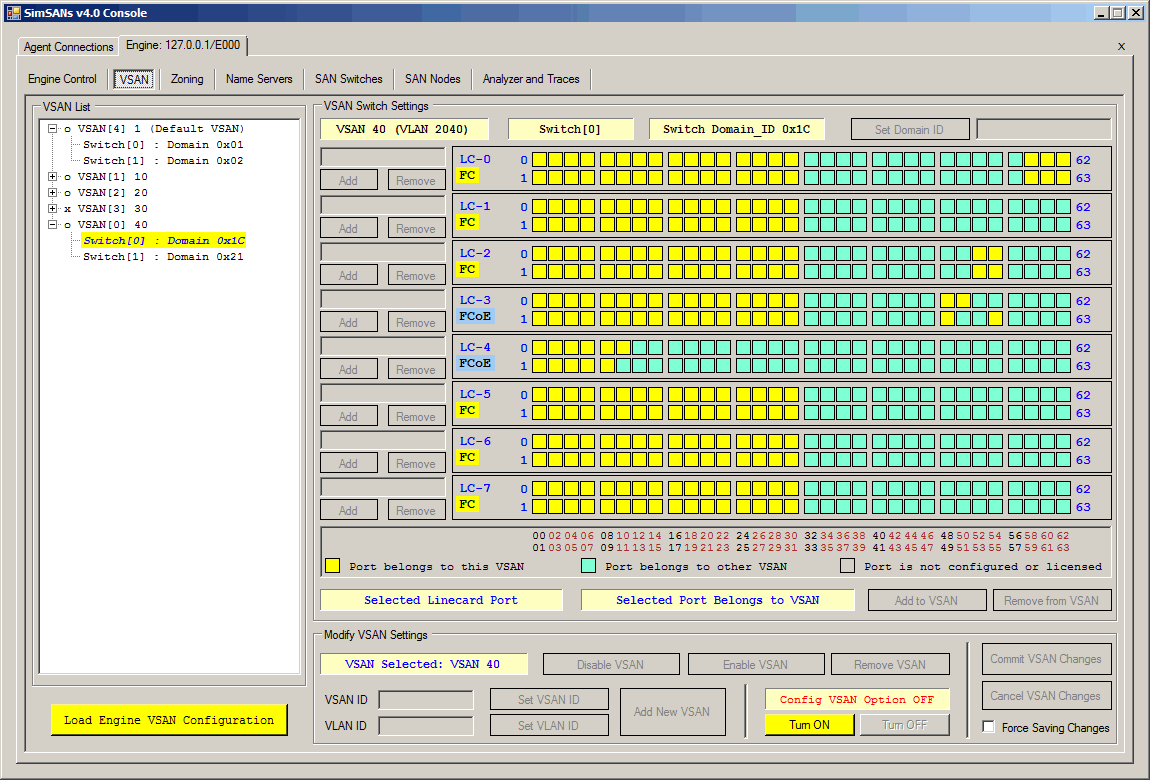
Task: Open the SAN Switches tab
Action: coord(348,79)
